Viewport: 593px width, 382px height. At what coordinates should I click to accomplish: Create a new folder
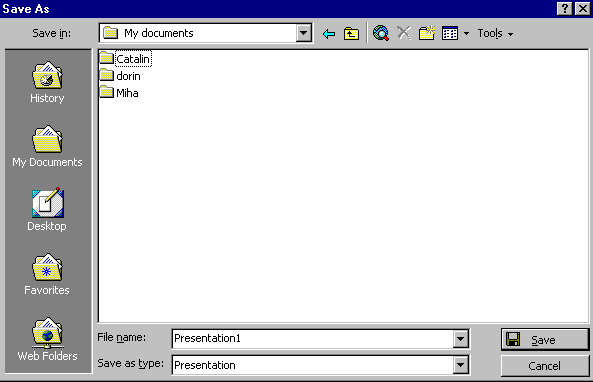coord(427,33)
